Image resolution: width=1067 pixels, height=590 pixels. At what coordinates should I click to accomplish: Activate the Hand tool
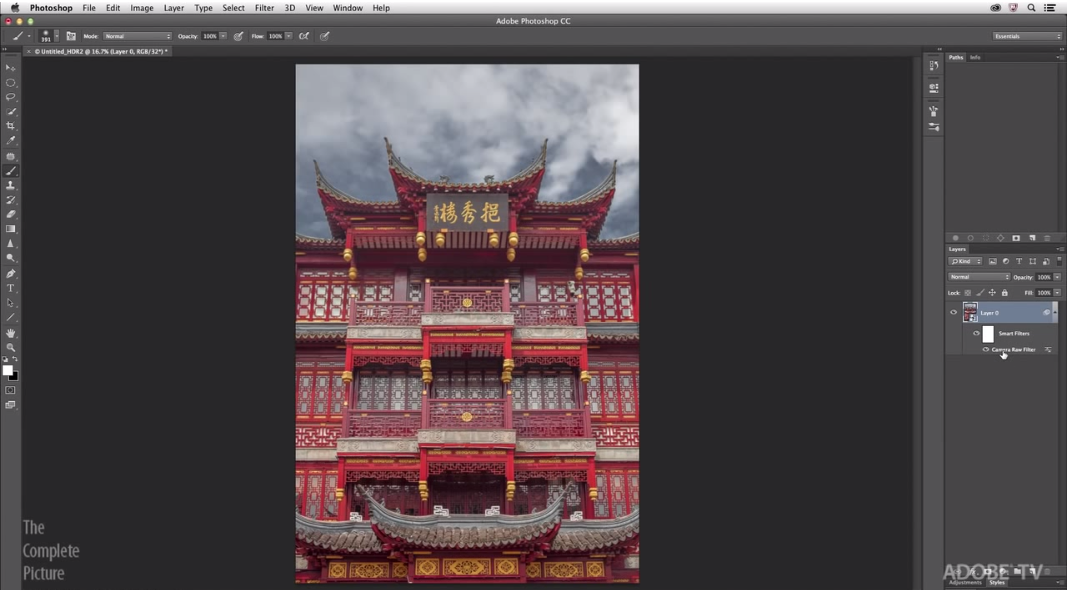pos(11,333)
